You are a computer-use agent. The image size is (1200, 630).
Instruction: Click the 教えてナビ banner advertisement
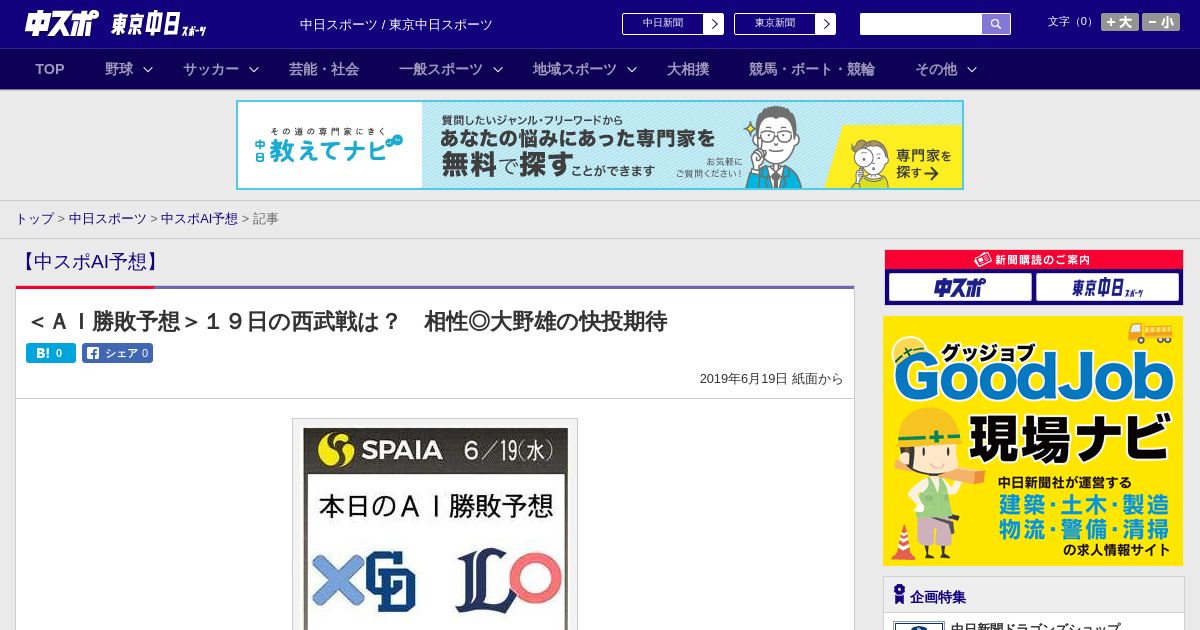point(600,145)
